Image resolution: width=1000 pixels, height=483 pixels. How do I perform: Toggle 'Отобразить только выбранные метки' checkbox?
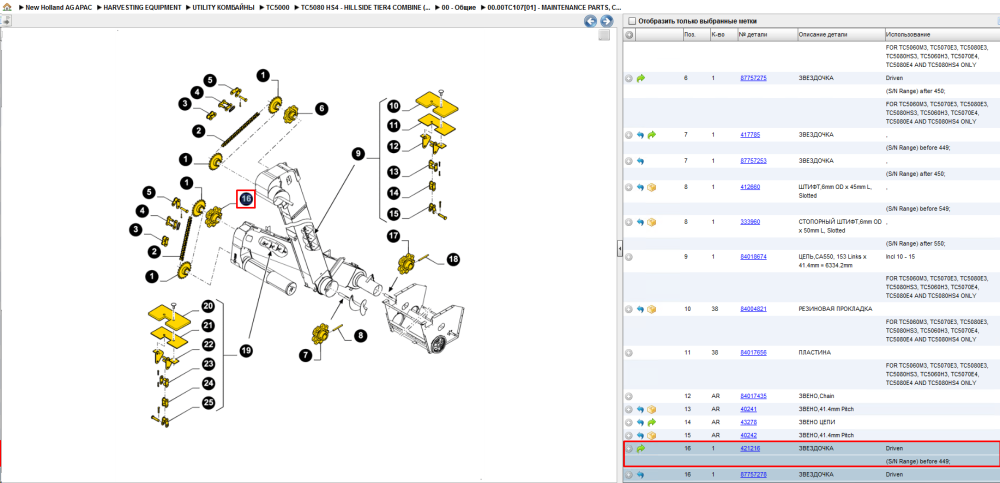(632, 21)
